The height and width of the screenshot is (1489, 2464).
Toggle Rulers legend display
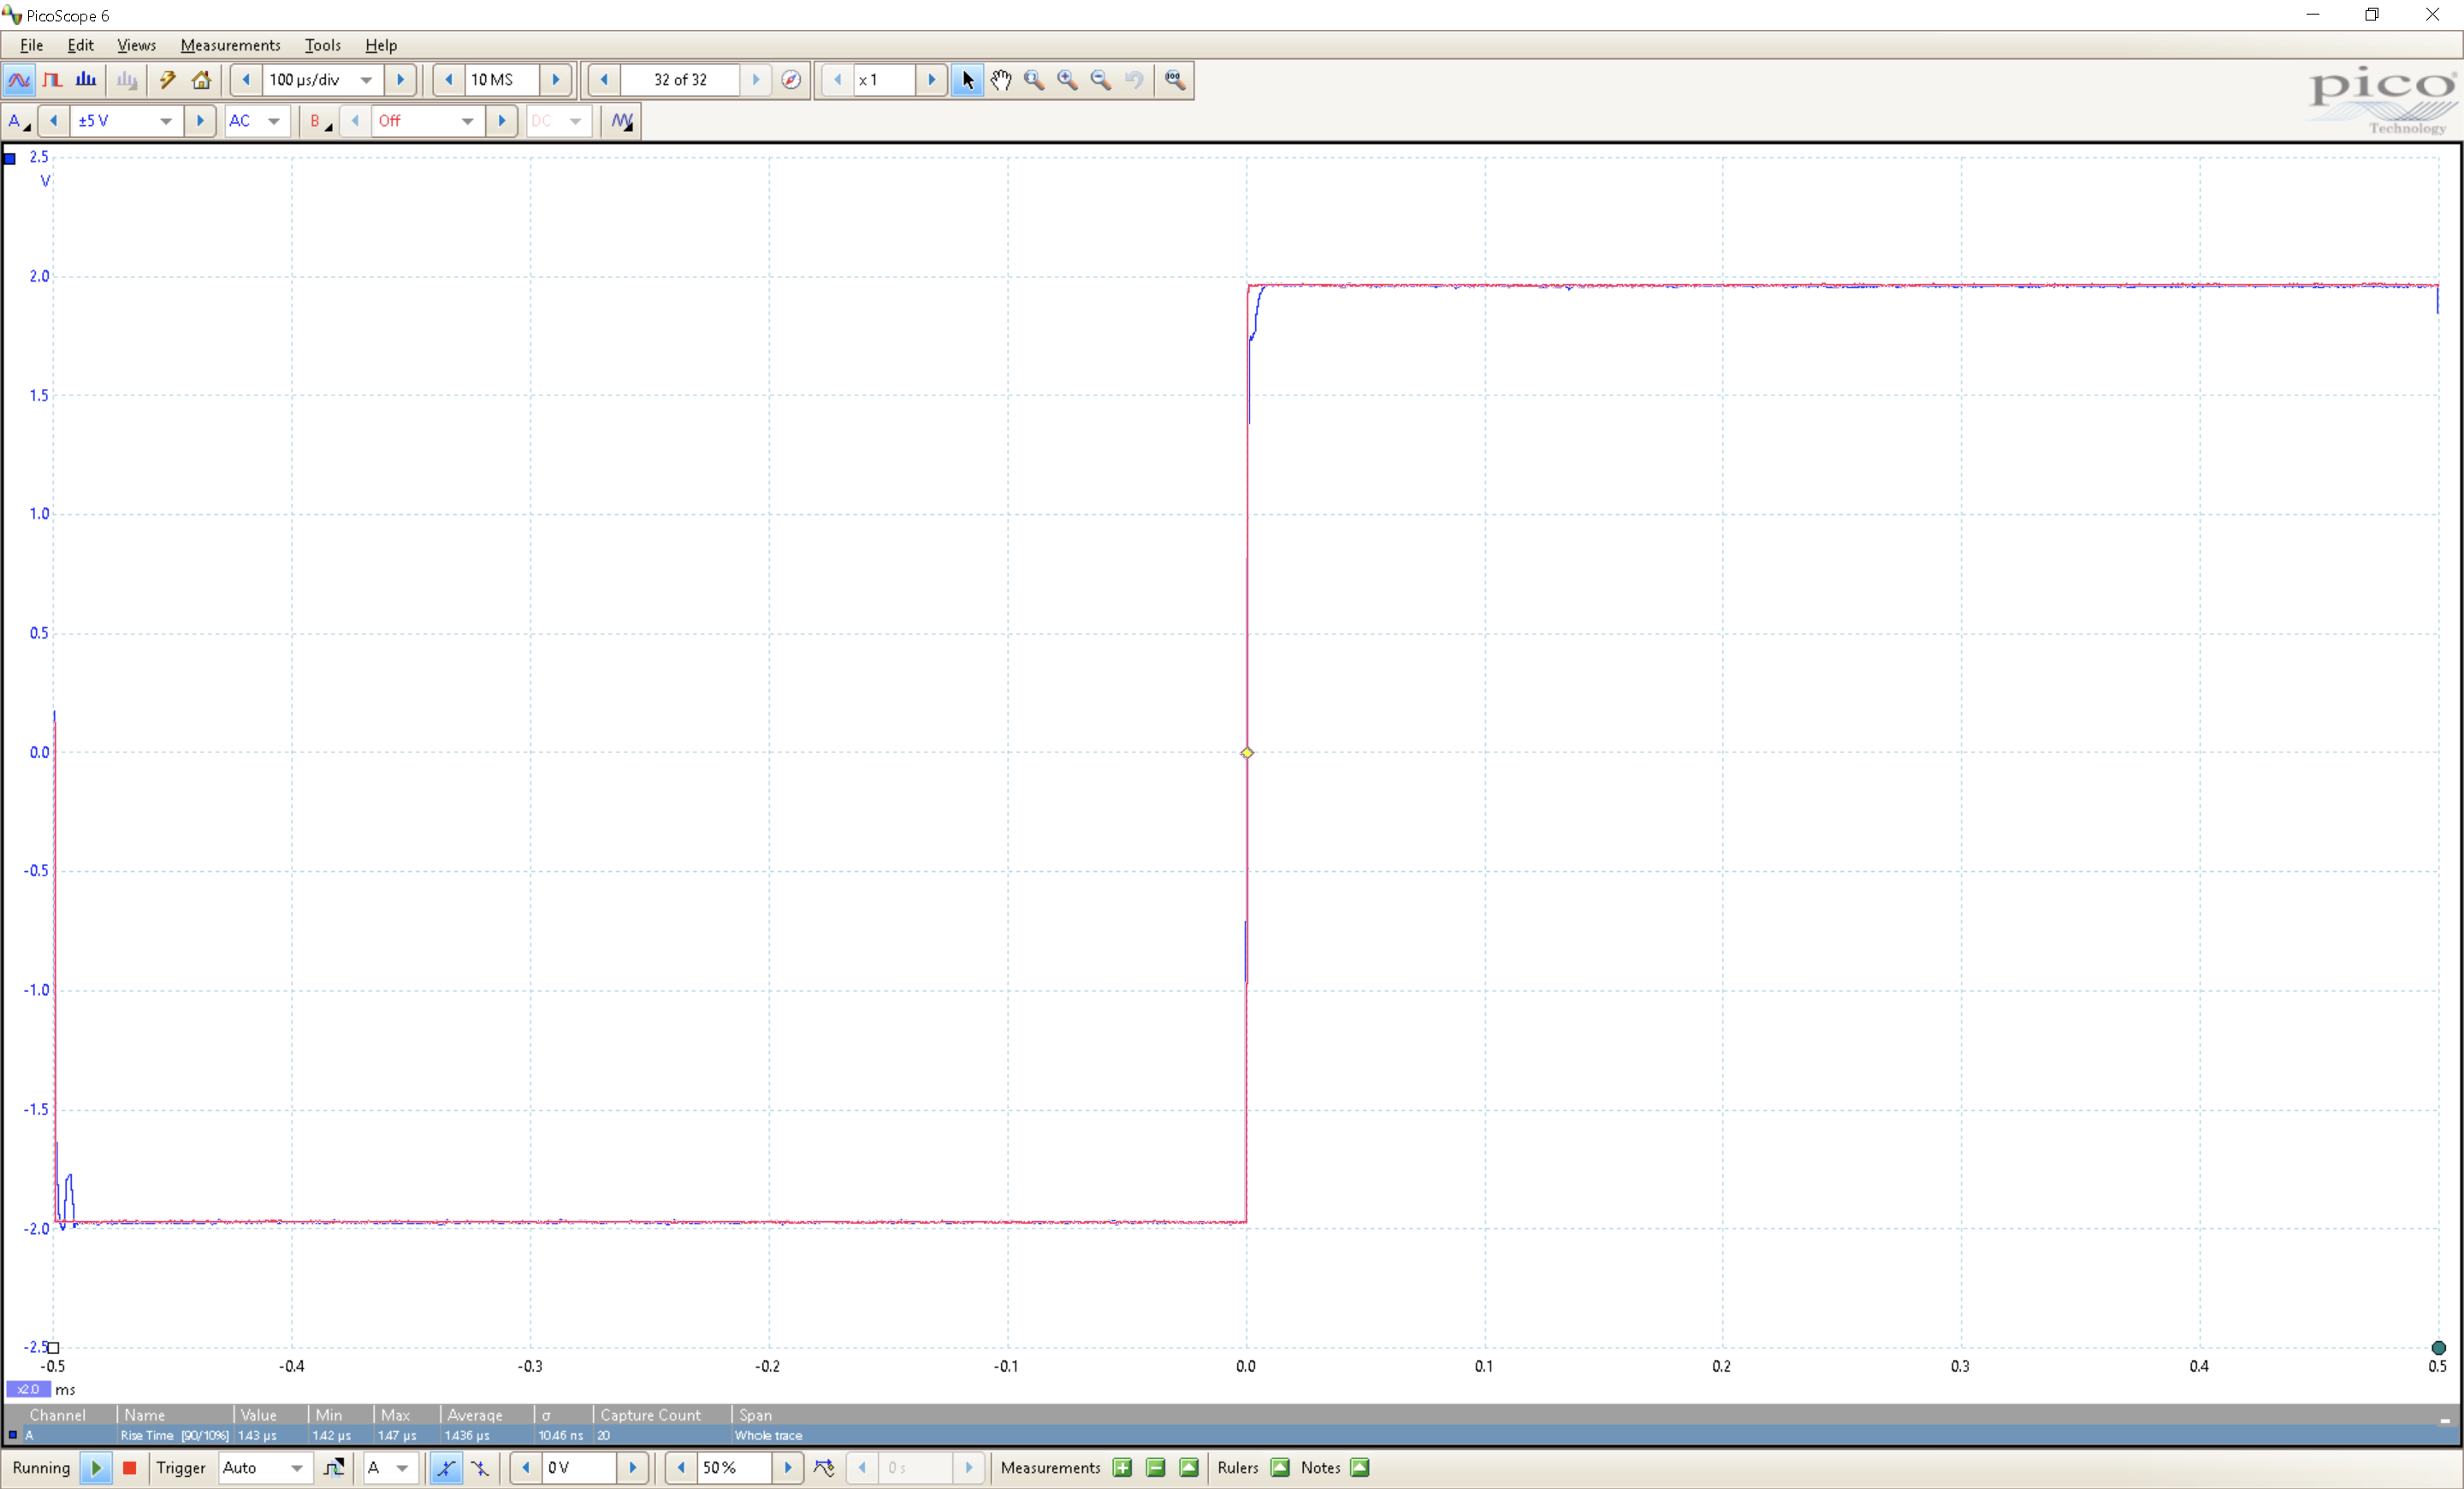point(1280,1468)
